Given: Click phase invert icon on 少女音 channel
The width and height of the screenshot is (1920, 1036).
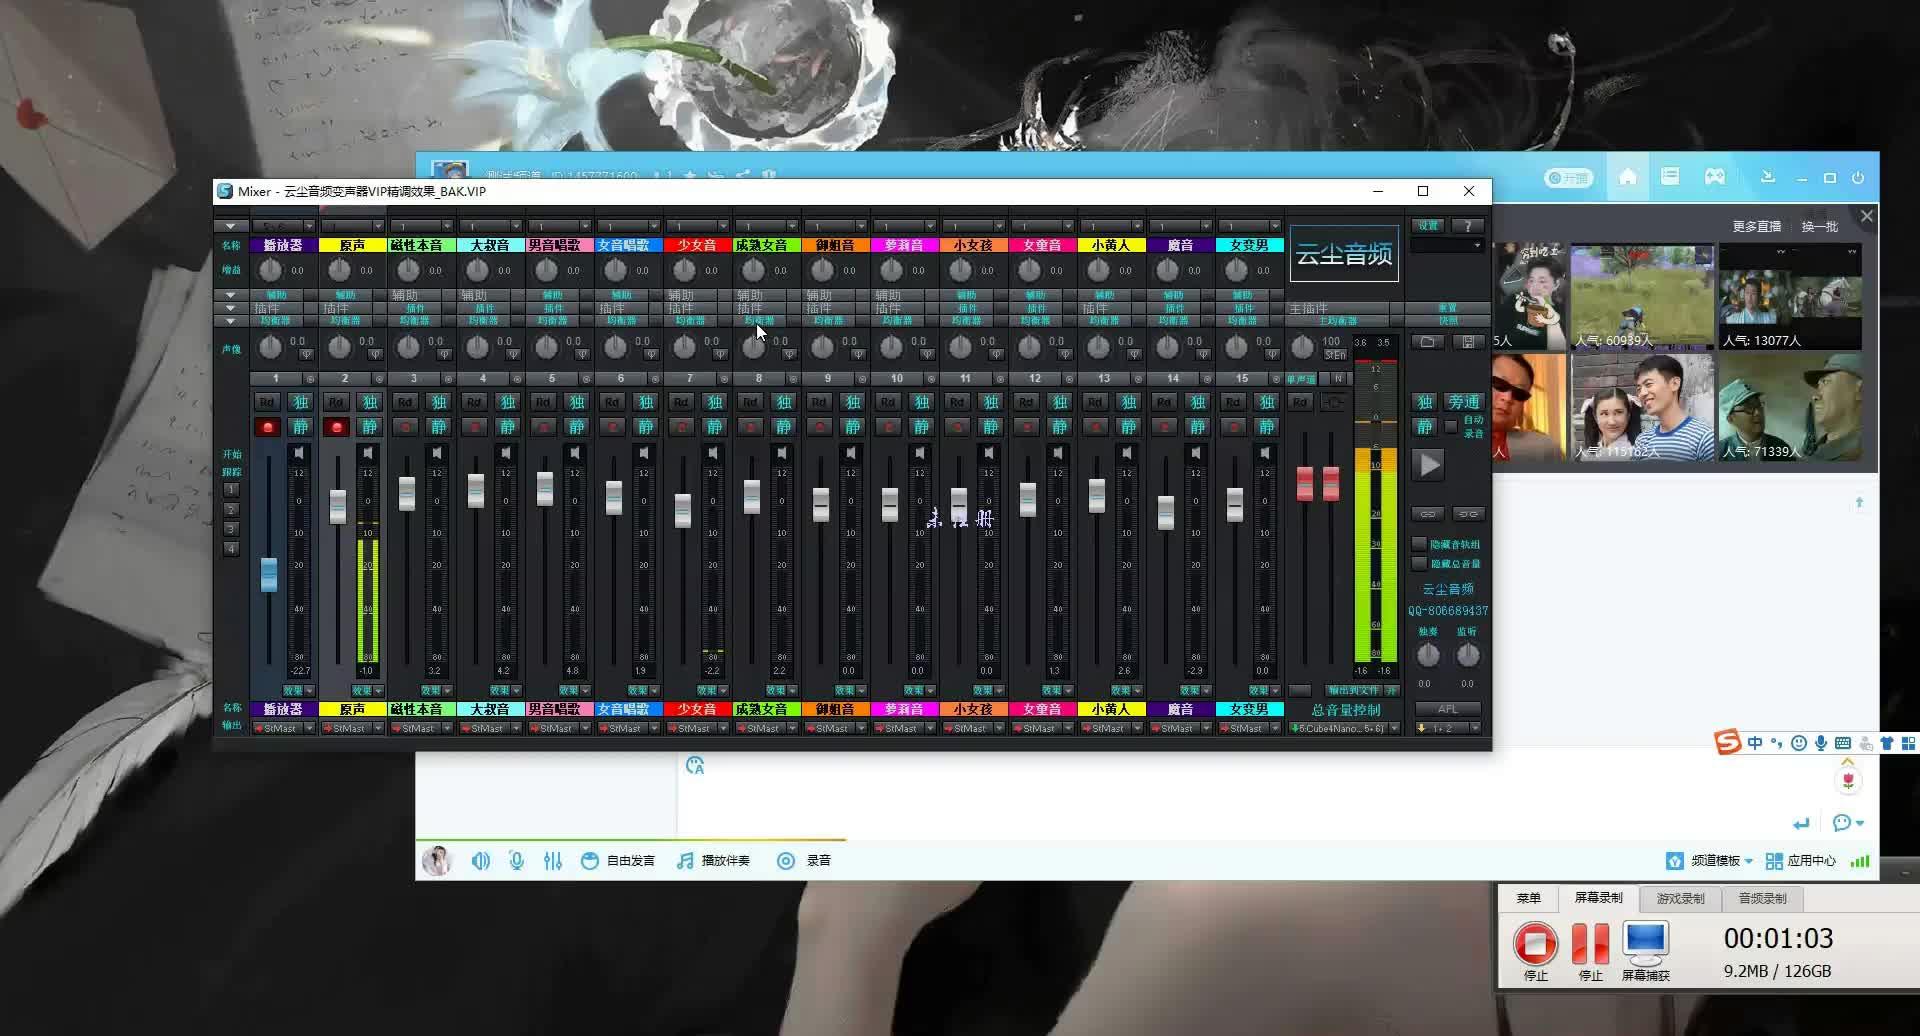Looking at the screenshot, I should 721,354.
